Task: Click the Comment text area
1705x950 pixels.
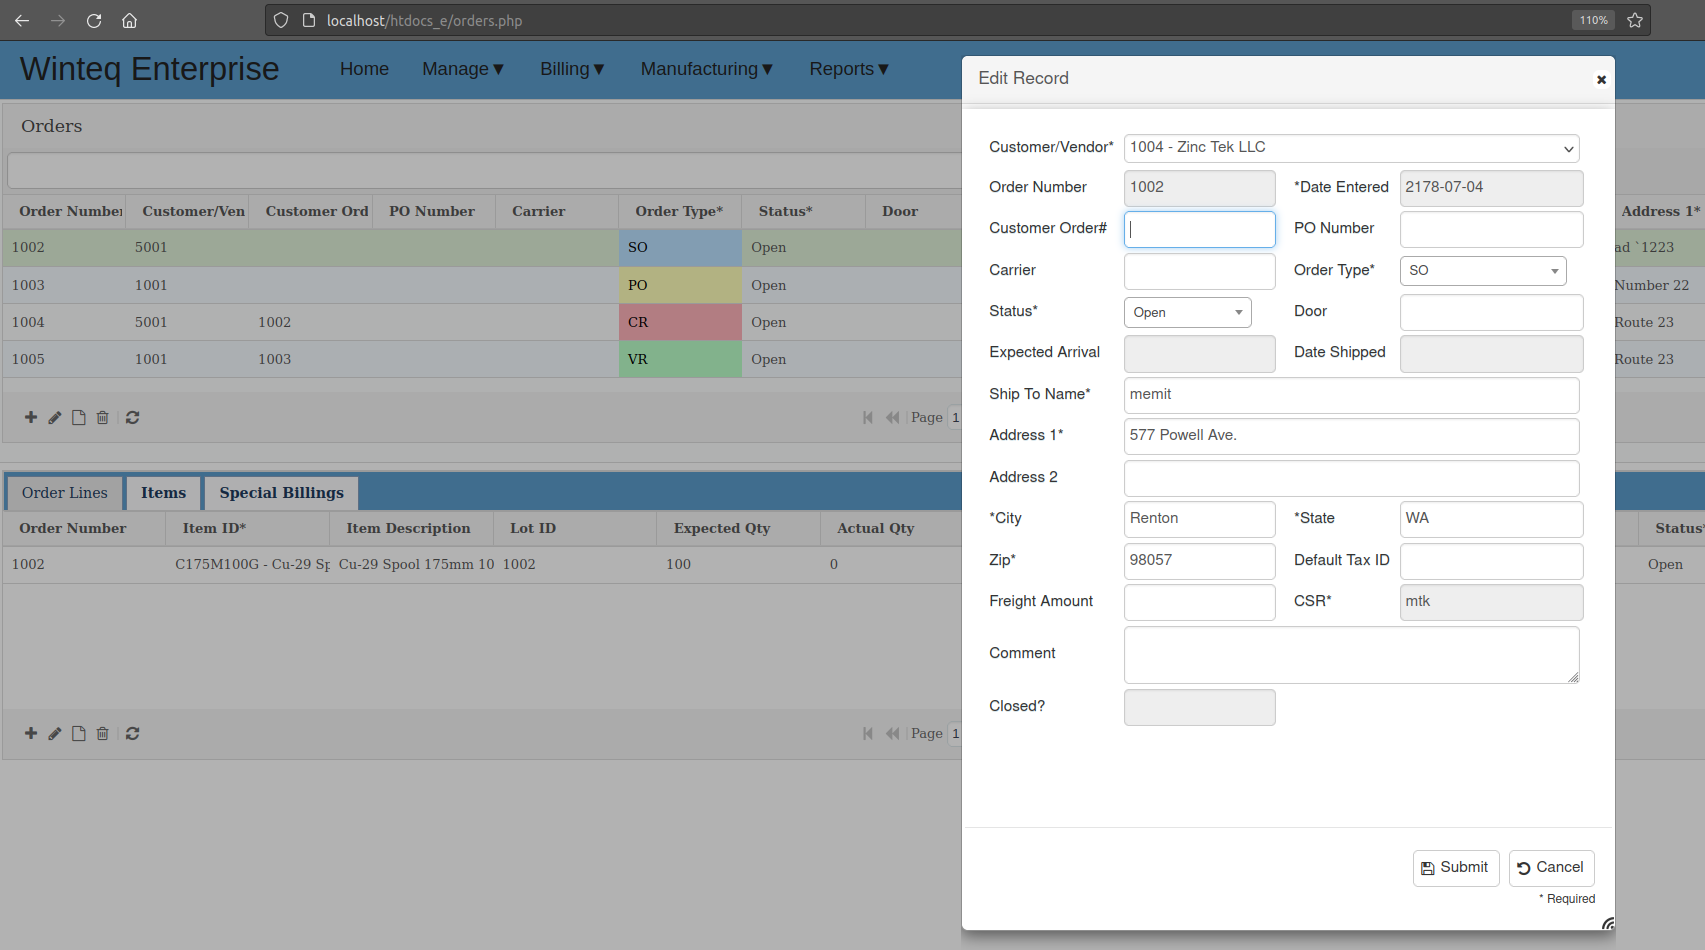Action: pos(1351,655)
